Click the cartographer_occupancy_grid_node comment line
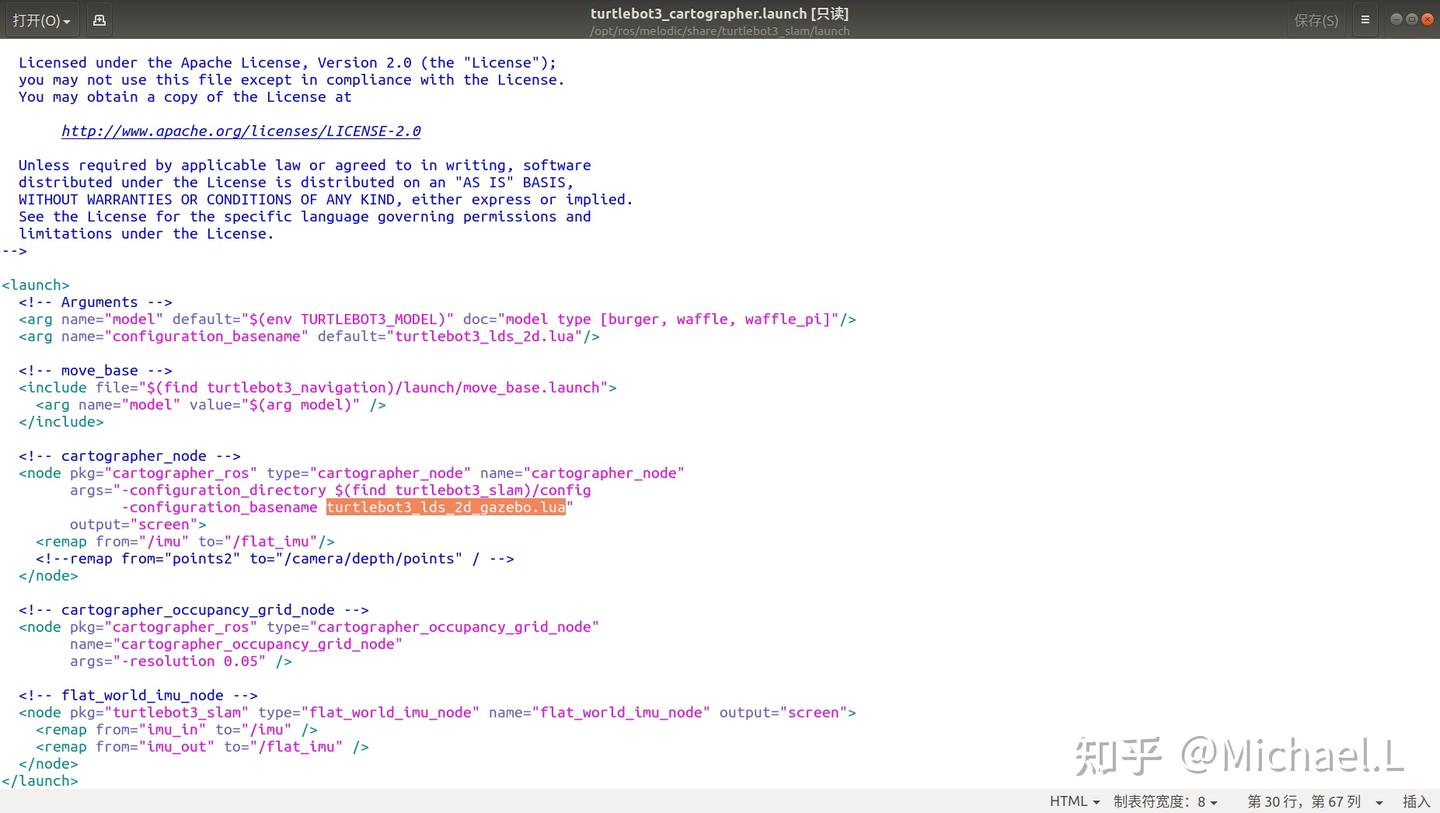Screen dimensions: 1440x813 pyautogui.click(x=193, y=610)
